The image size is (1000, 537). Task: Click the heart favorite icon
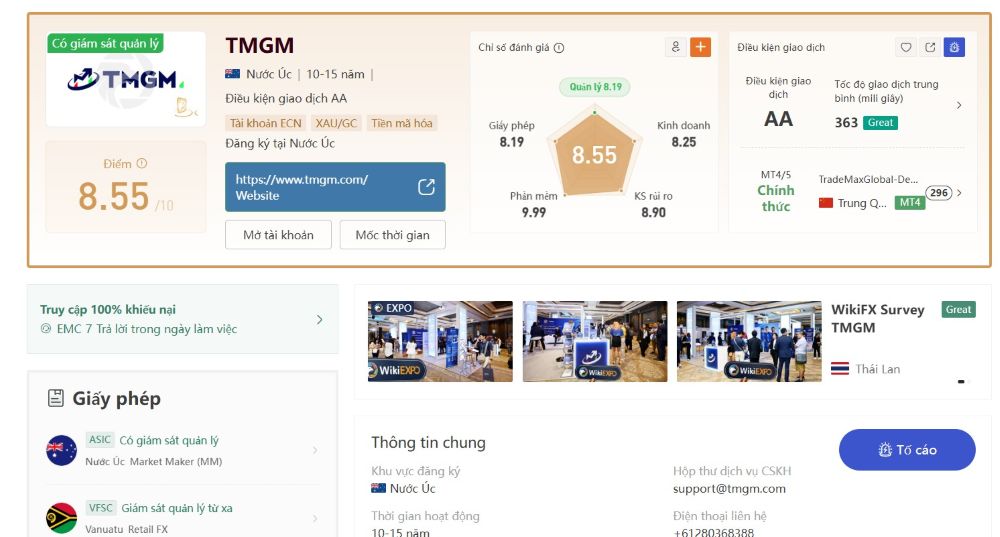tap(906, 47)
